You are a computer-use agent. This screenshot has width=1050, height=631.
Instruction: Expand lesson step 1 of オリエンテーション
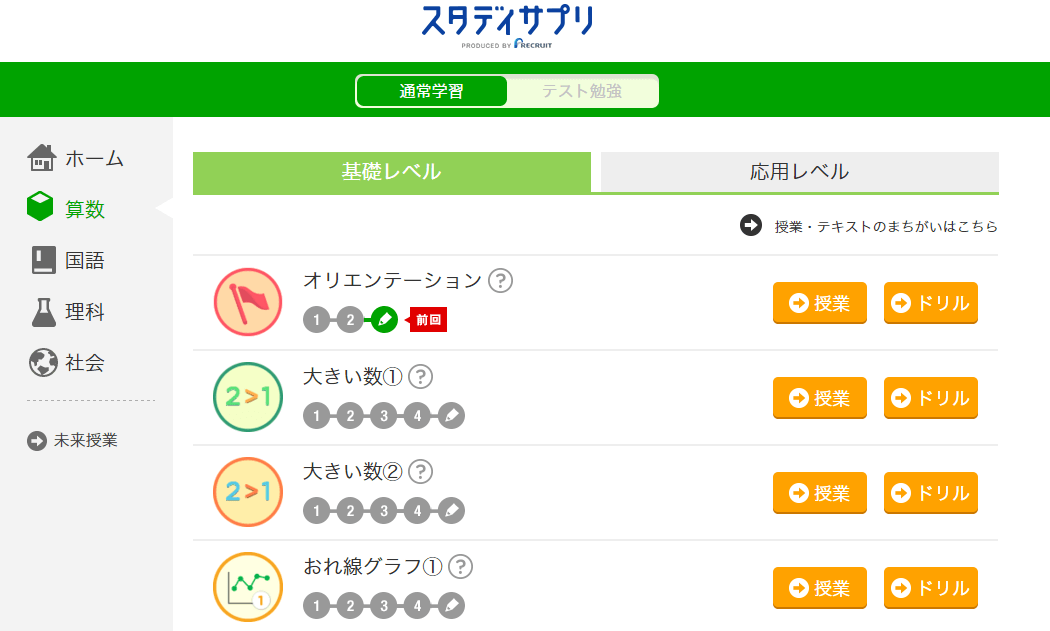click(x=315, y=320)
